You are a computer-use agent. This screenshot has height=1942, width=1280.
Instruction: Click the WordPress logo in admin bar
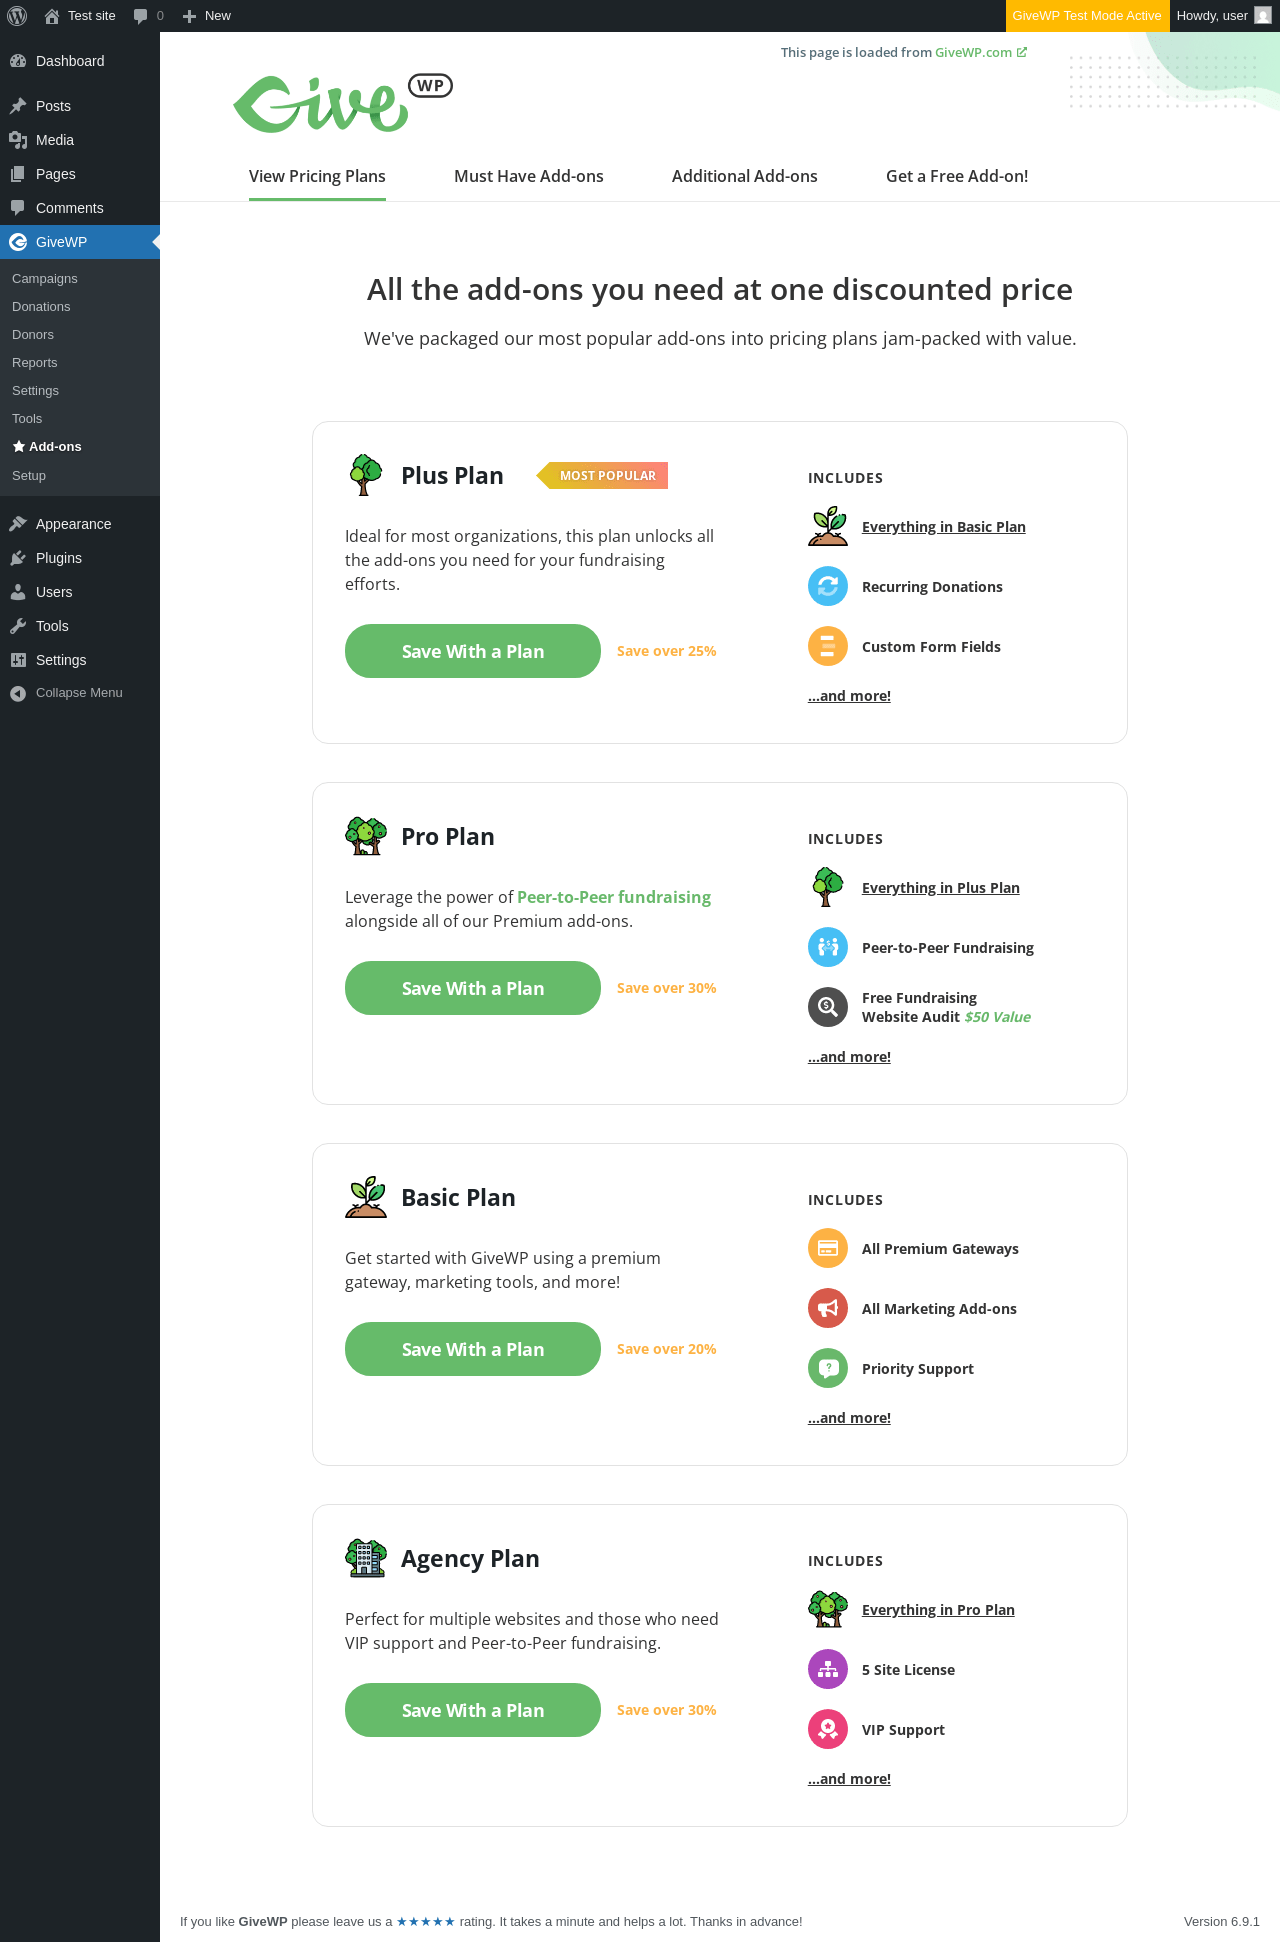tap(17, 16)
